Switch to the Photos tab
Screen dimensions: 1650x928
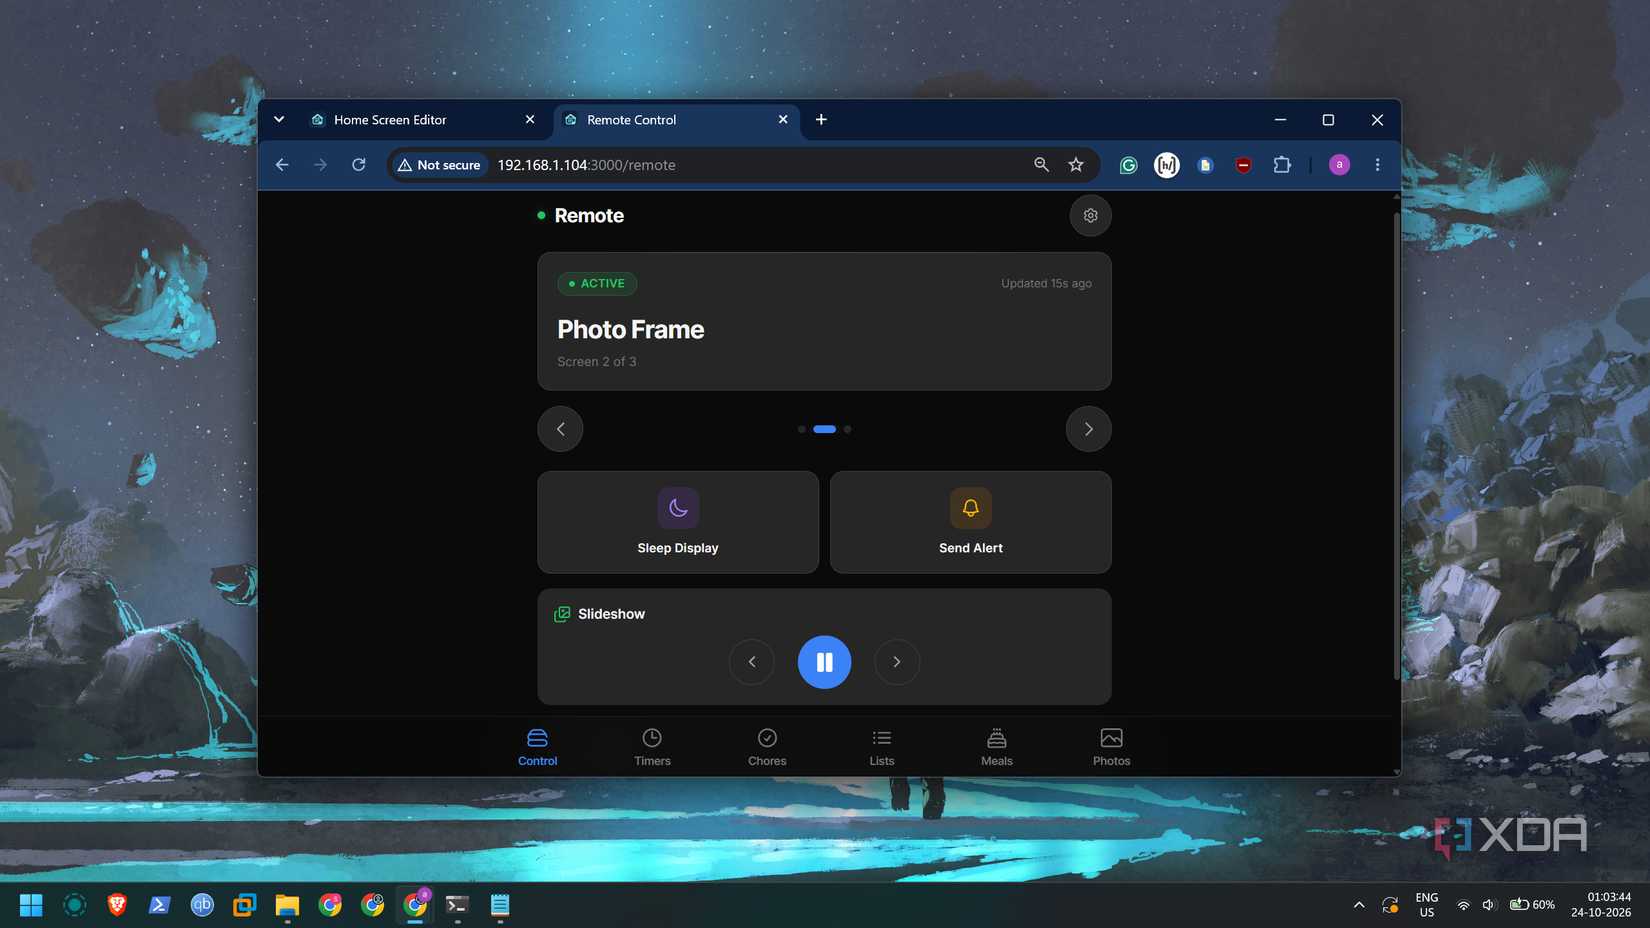coord(1111,747)
